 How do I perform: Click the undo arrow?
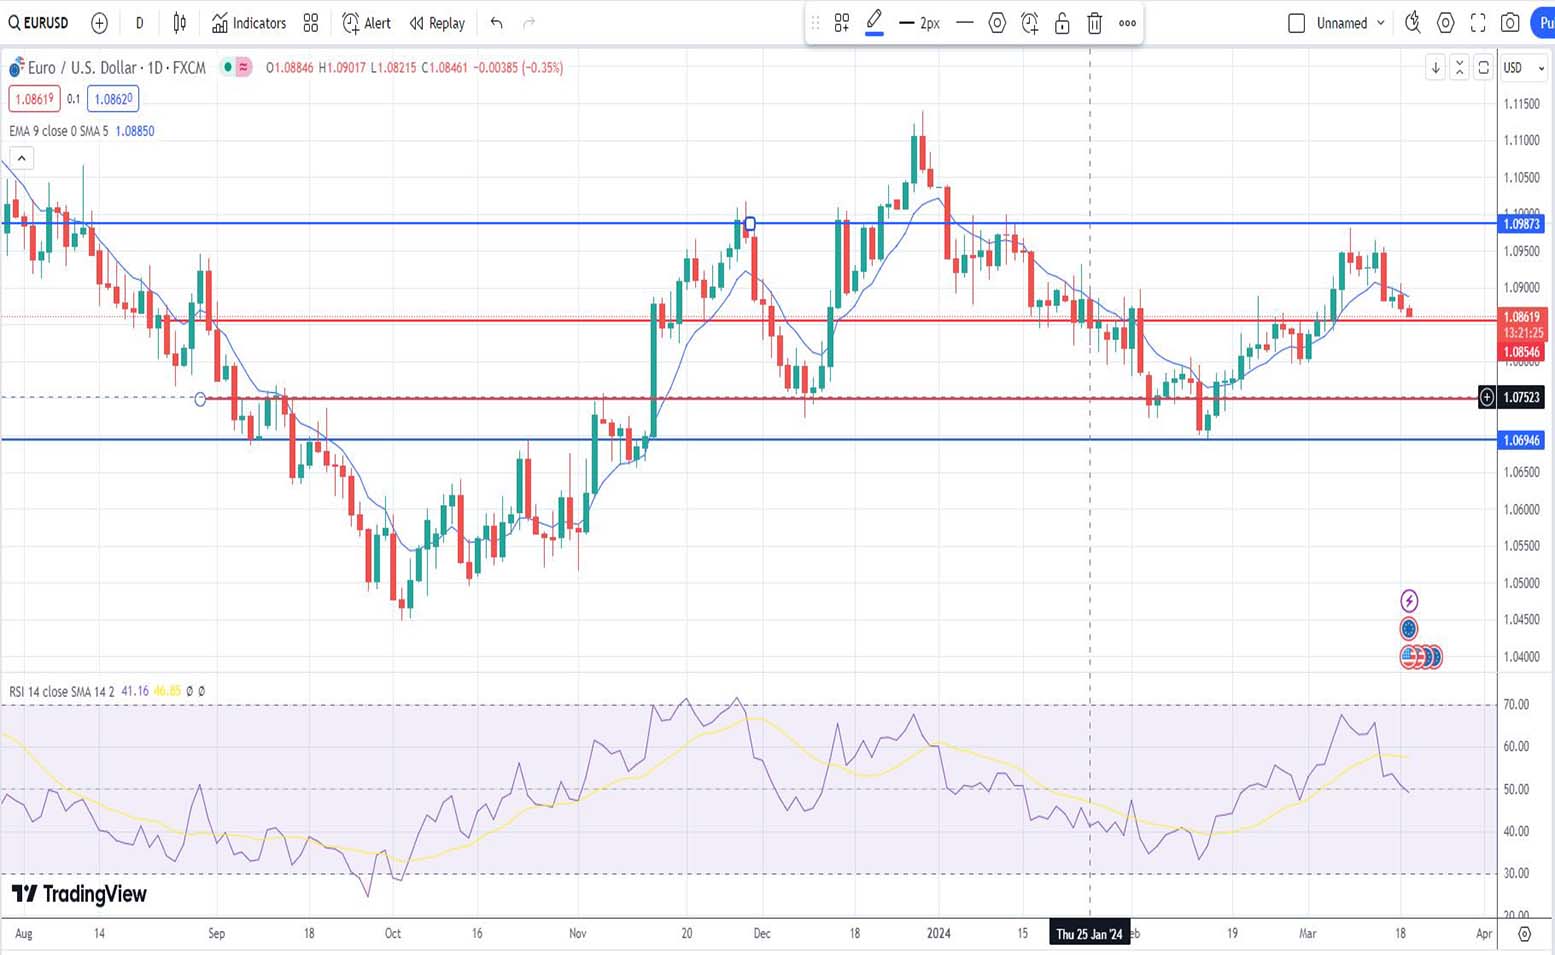click(496, 23)
